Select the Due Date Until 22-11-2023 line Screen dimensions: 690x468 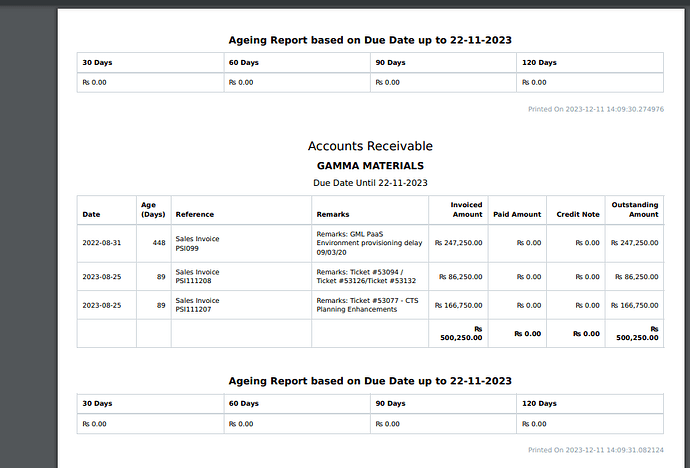370,183
